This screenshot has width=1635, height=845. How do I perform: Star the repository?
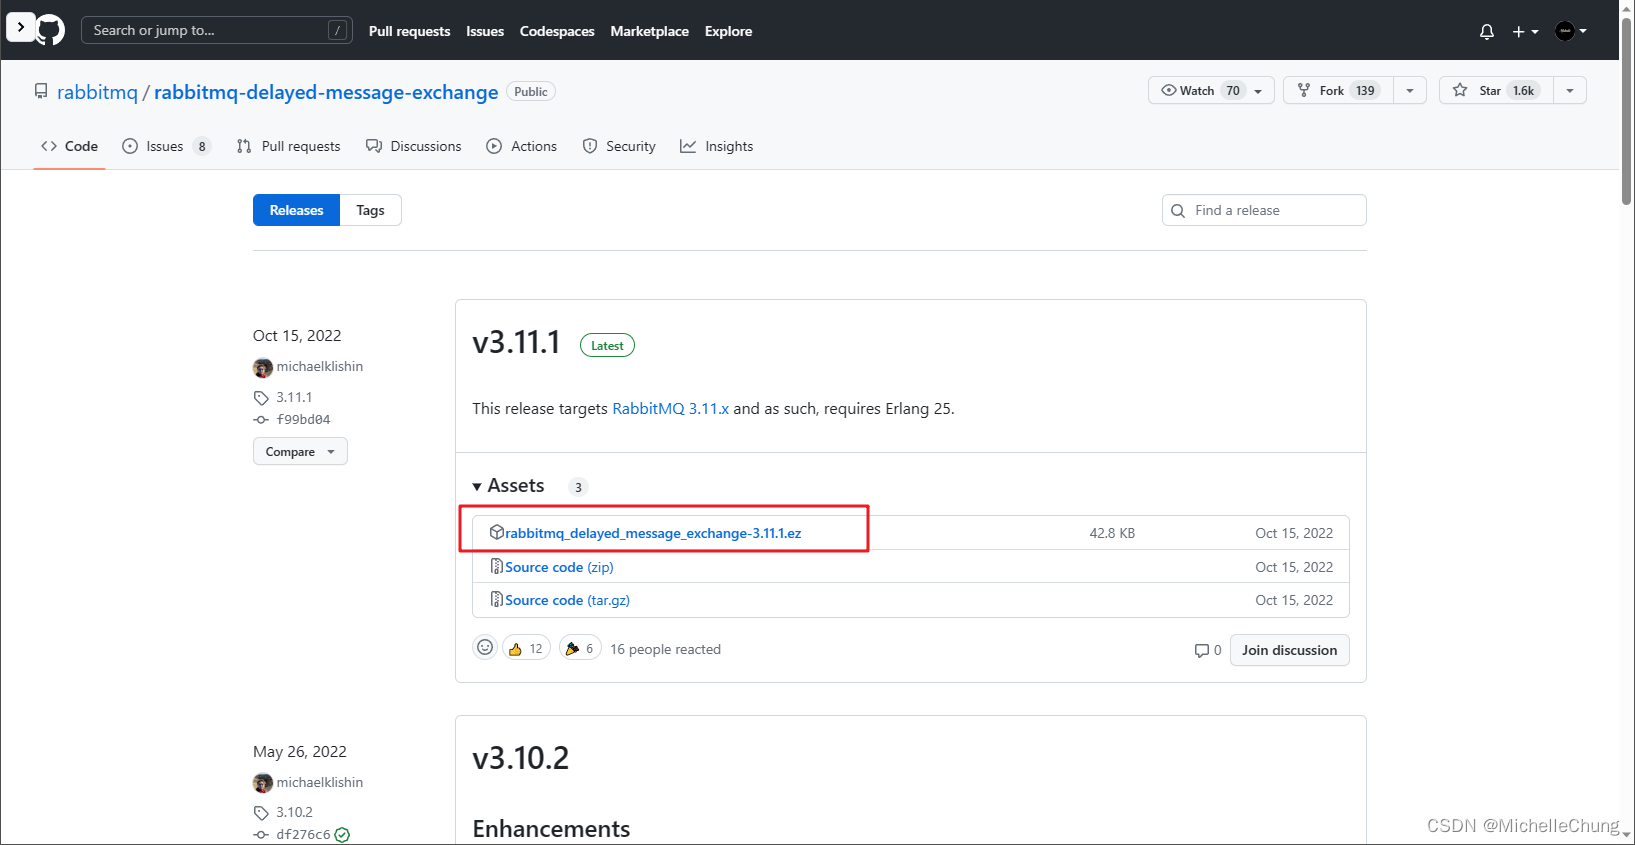pos(1496,90)
